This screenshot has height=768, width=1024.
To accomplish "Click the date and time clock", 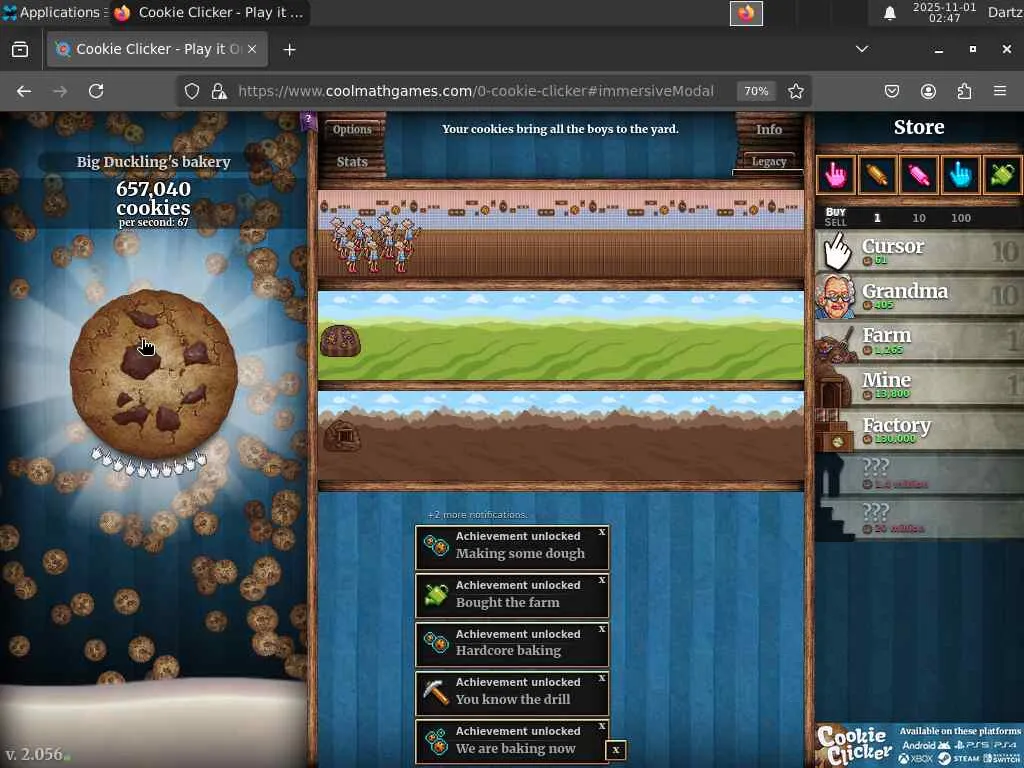I will [944, 12].
